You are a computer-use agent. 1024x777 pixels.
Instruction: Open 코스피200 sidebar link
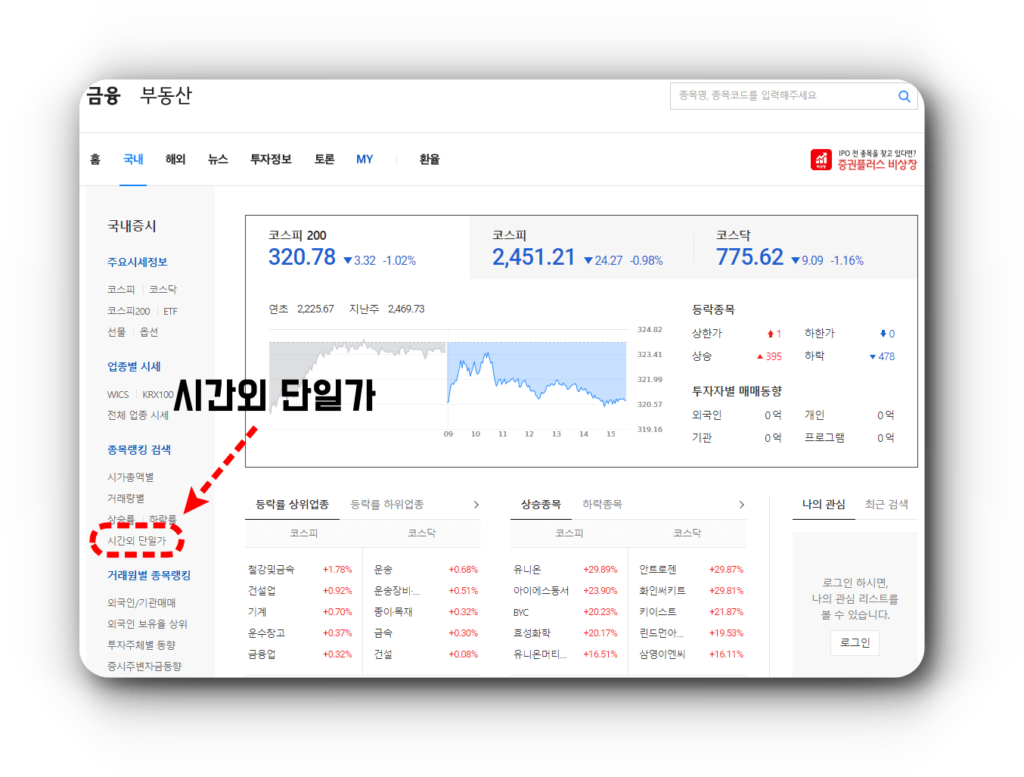(x=129, y=311)
